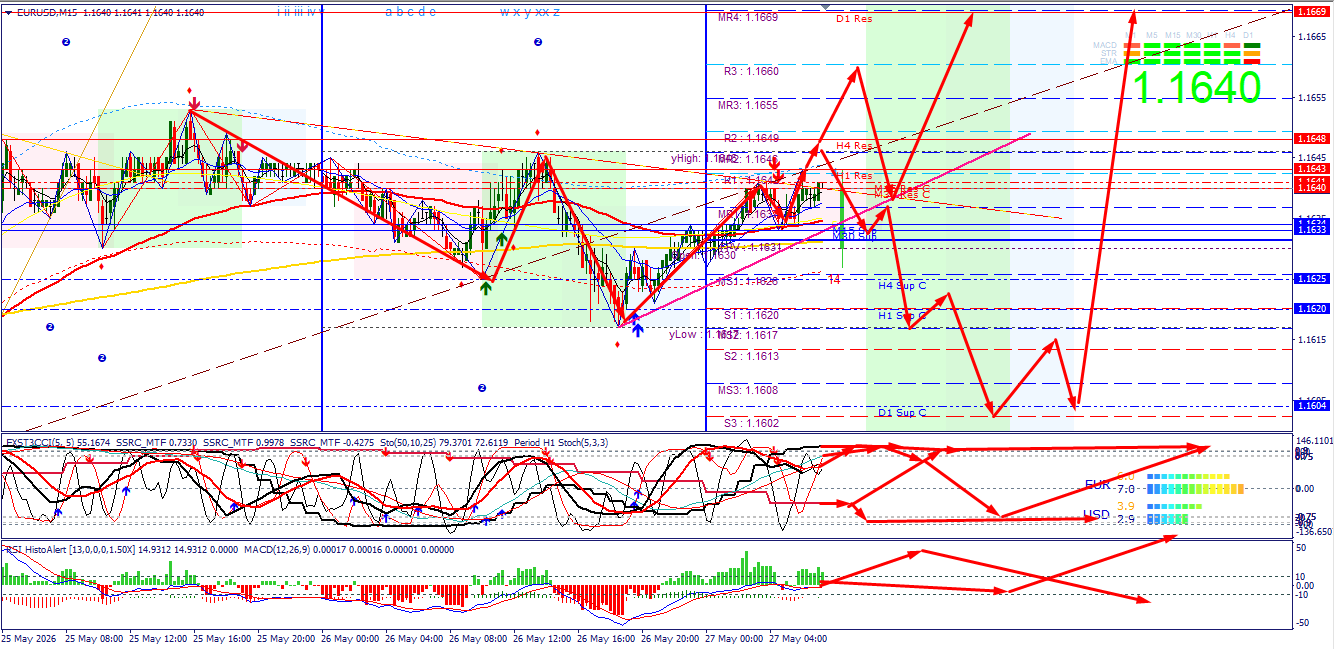
Task: Select blue circled 2 marker below EURUSD,M15 title
Action: point(66,42)
